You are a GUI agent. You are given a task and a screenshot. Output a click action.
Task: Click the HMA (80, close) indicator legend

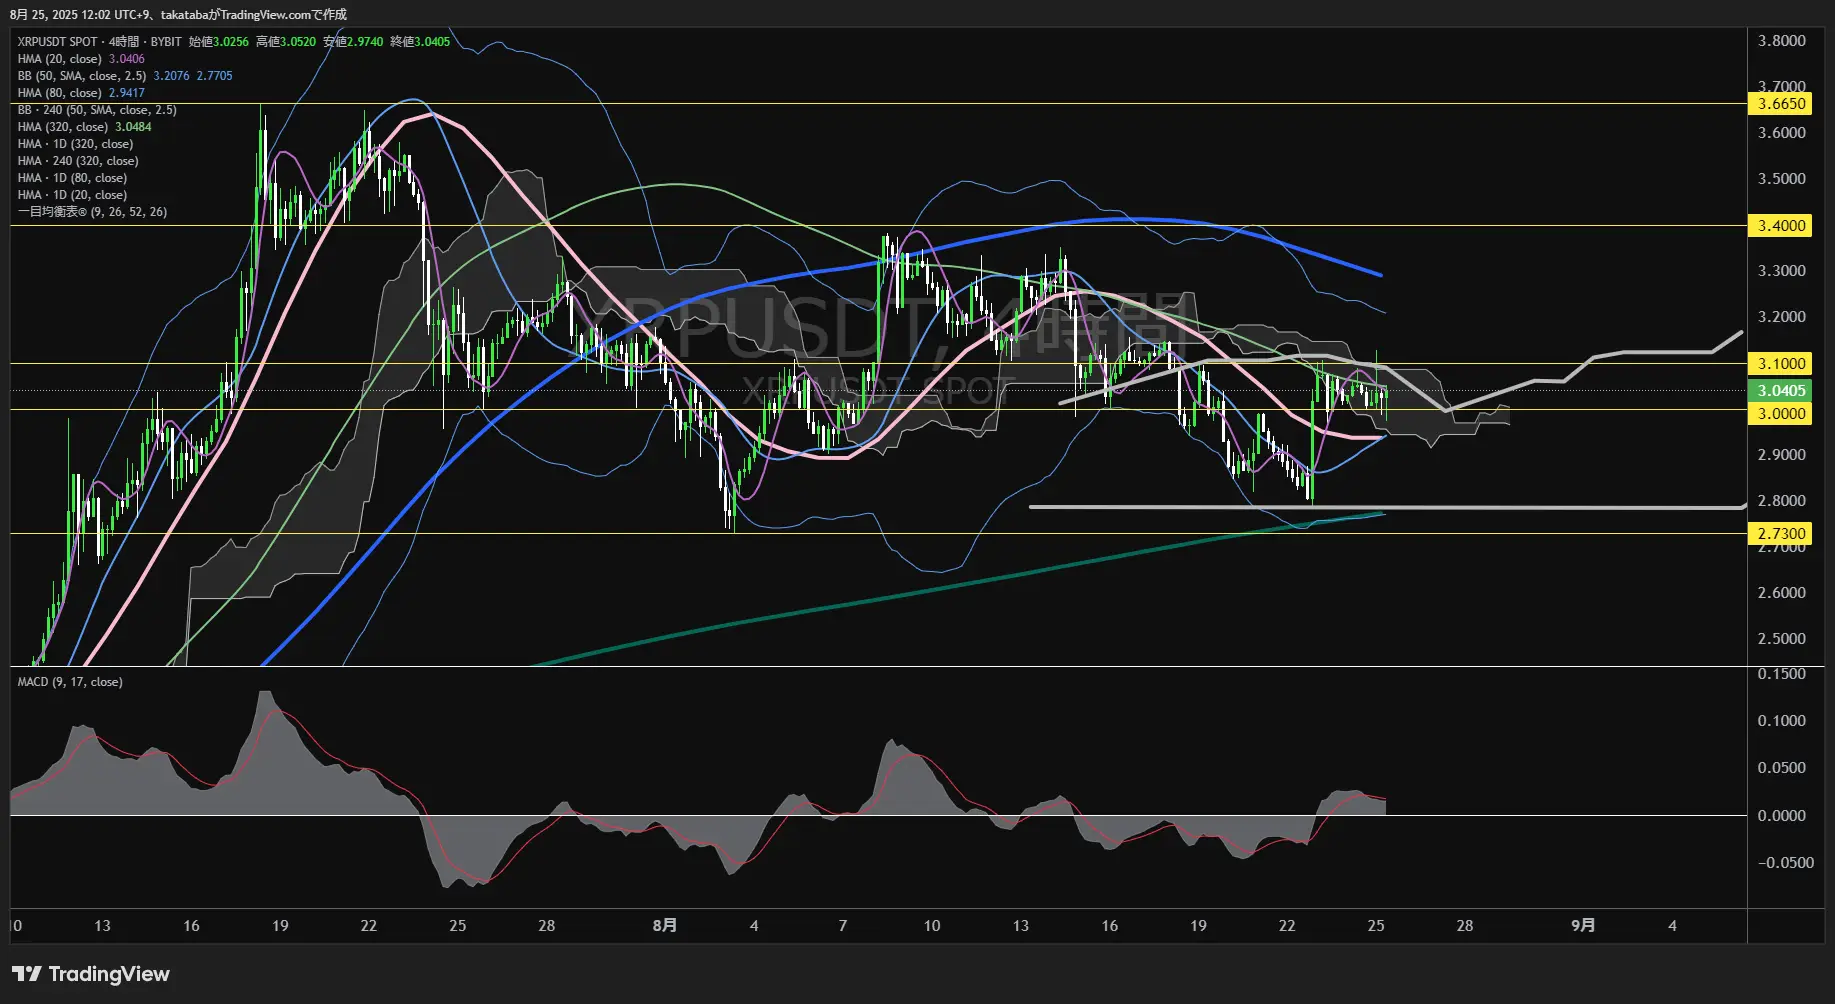click(x=81, y=93)
